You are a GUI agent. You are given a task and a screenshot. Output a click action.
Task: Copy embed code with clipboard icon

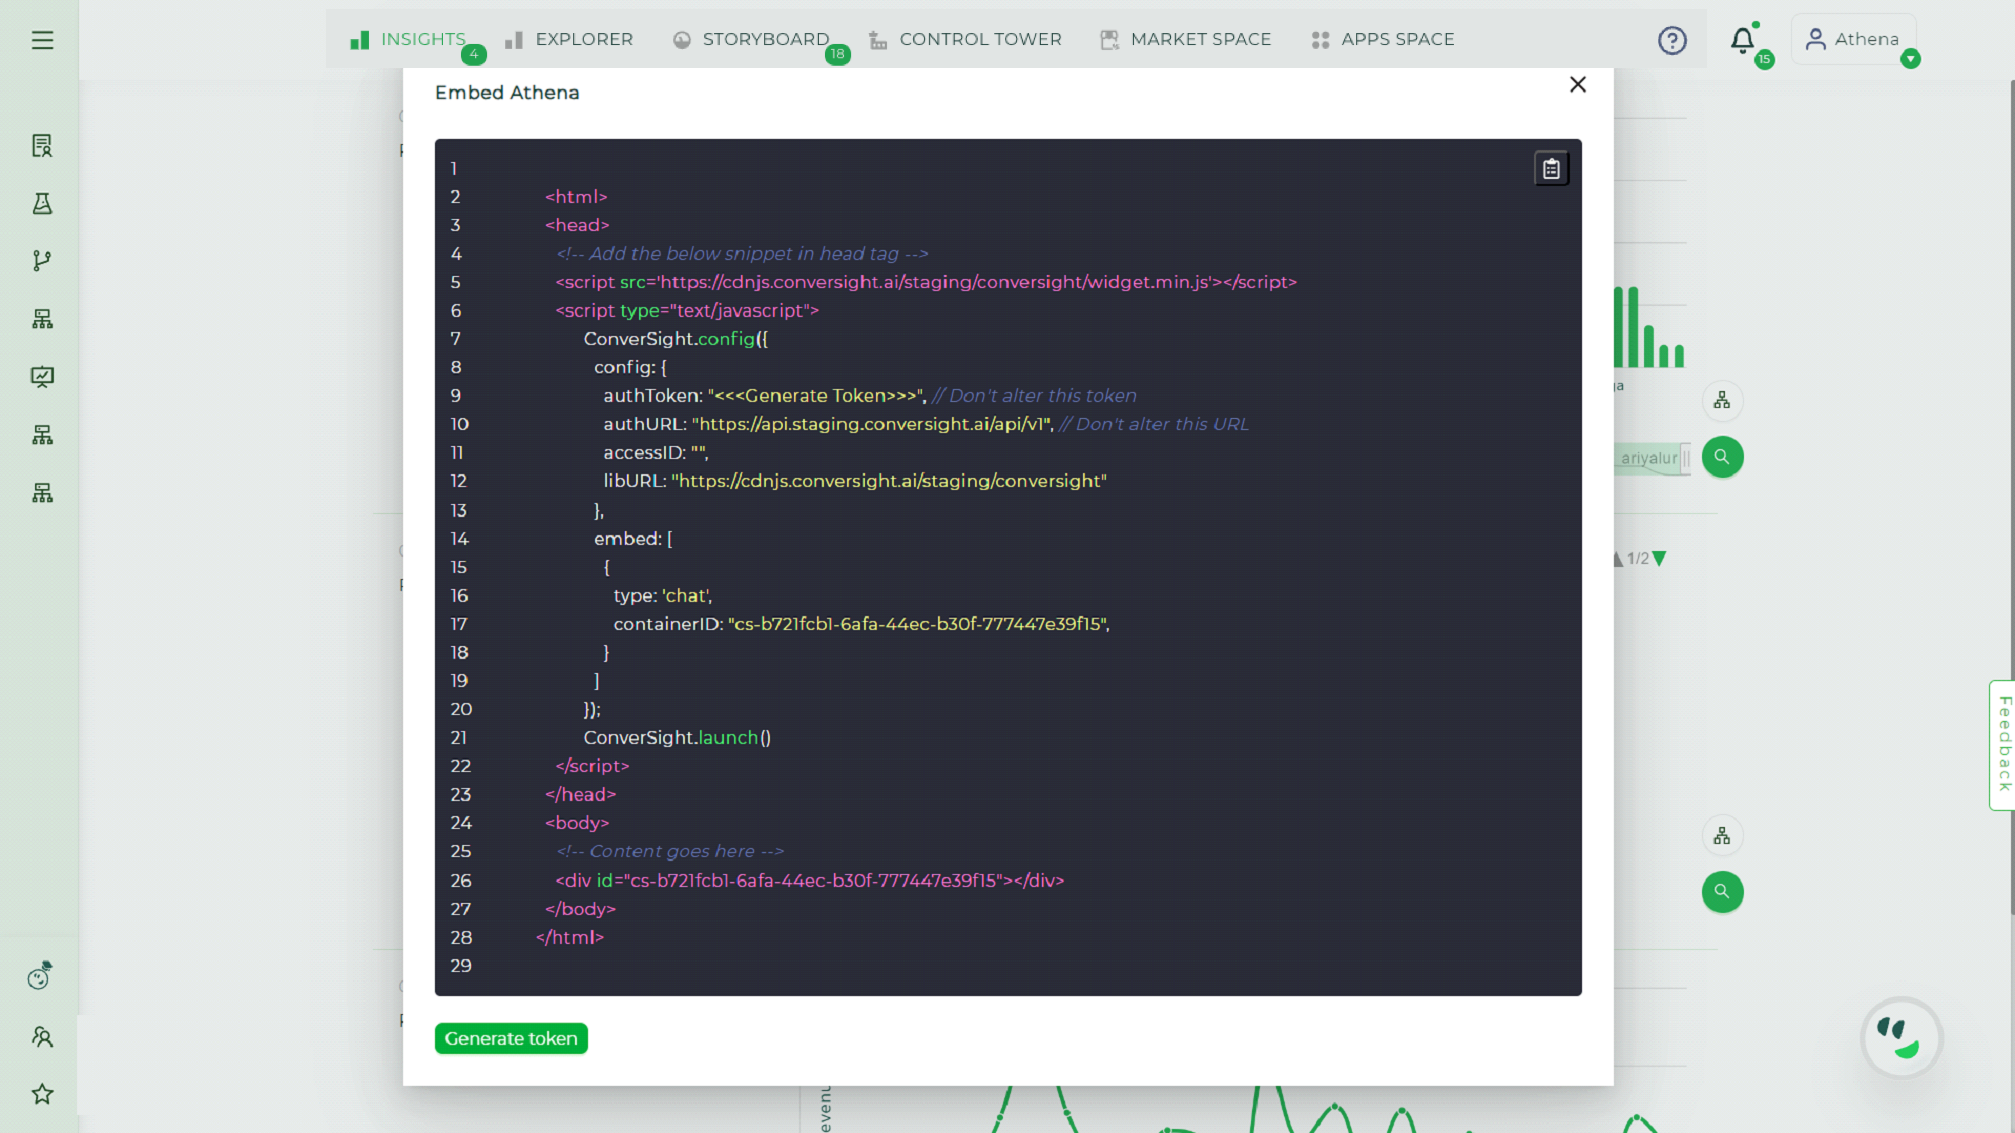pyautogui.click(x=1551, y=169)
